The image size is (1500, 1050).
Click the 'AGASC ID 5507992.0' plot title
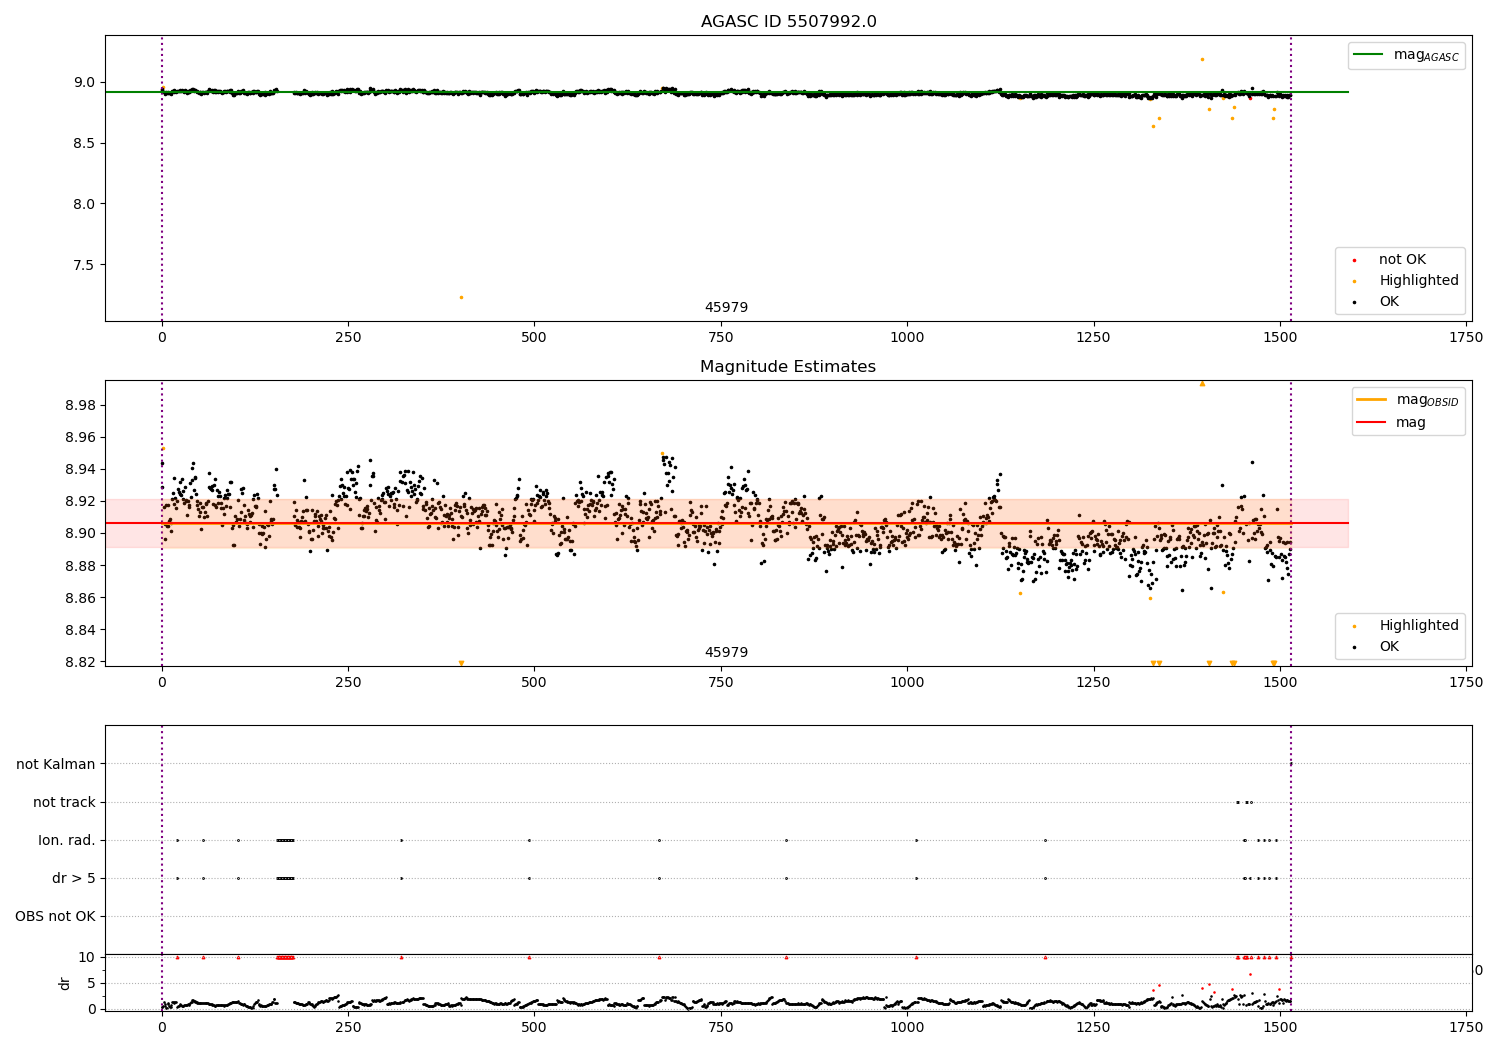pos(788,22)
